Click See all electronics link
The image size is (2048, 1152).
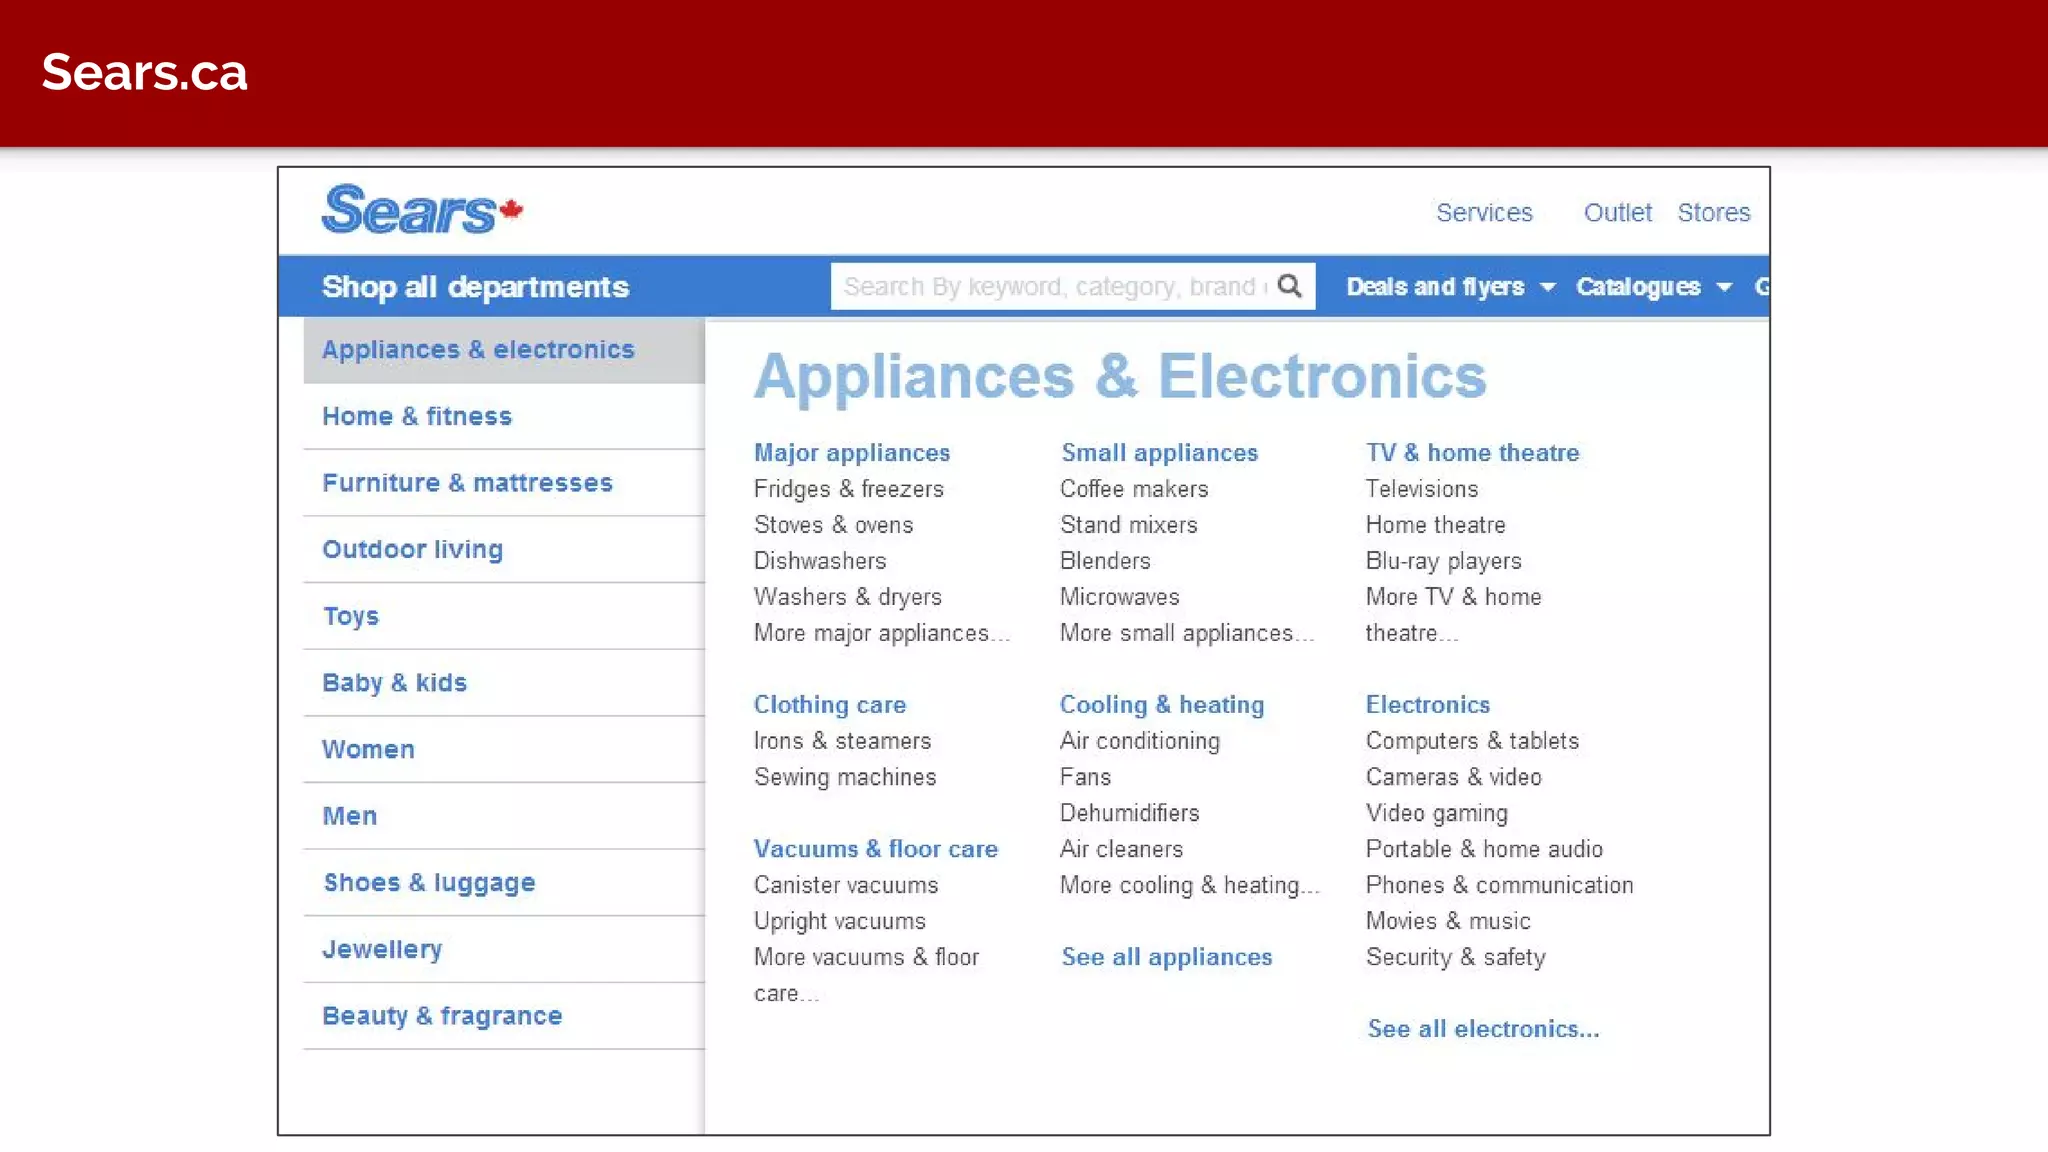1483,1029
